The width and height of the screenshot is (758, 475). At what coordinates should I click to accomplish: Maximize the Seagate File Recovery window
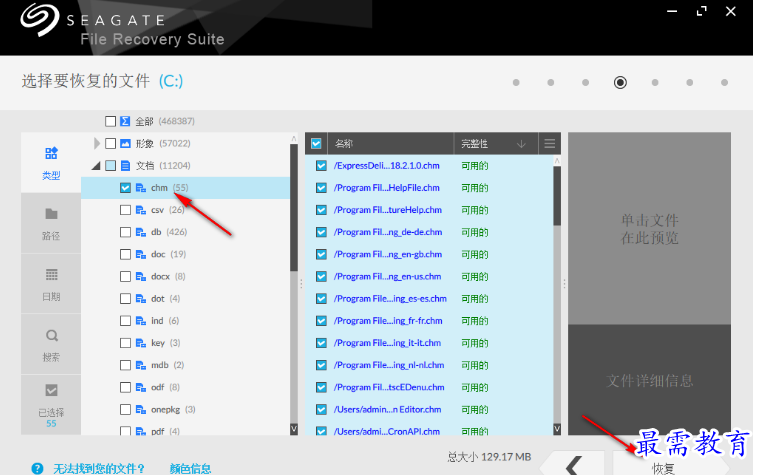pyautogui.click(x=701, y=11)
